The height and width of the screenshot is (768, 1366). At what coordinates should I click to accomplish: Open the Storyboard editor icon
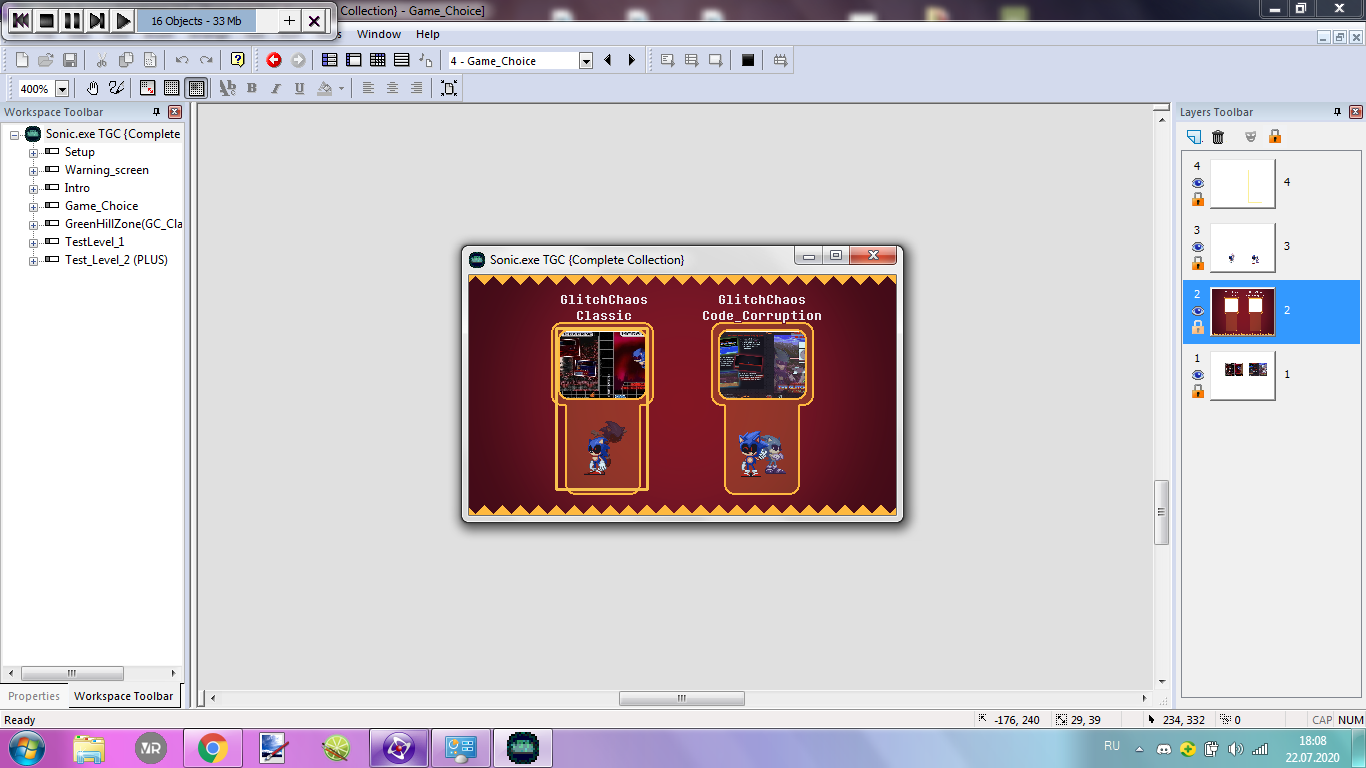[x=330, y=60]
